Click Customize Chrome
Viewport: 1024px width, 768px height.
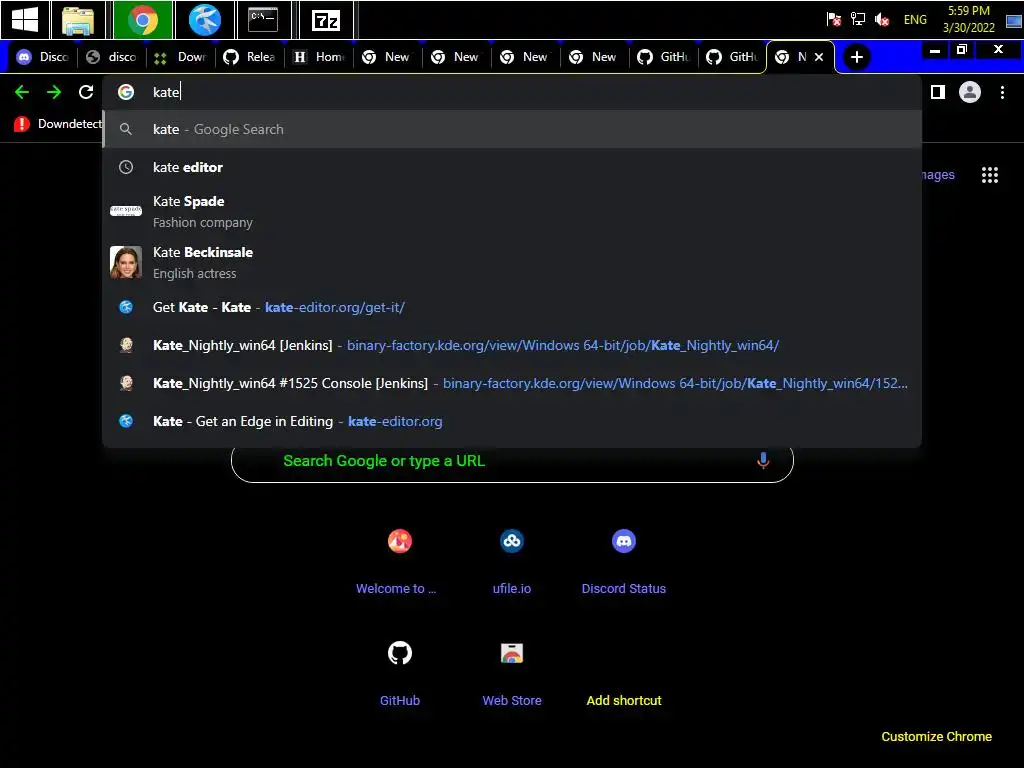pos(936,737)
